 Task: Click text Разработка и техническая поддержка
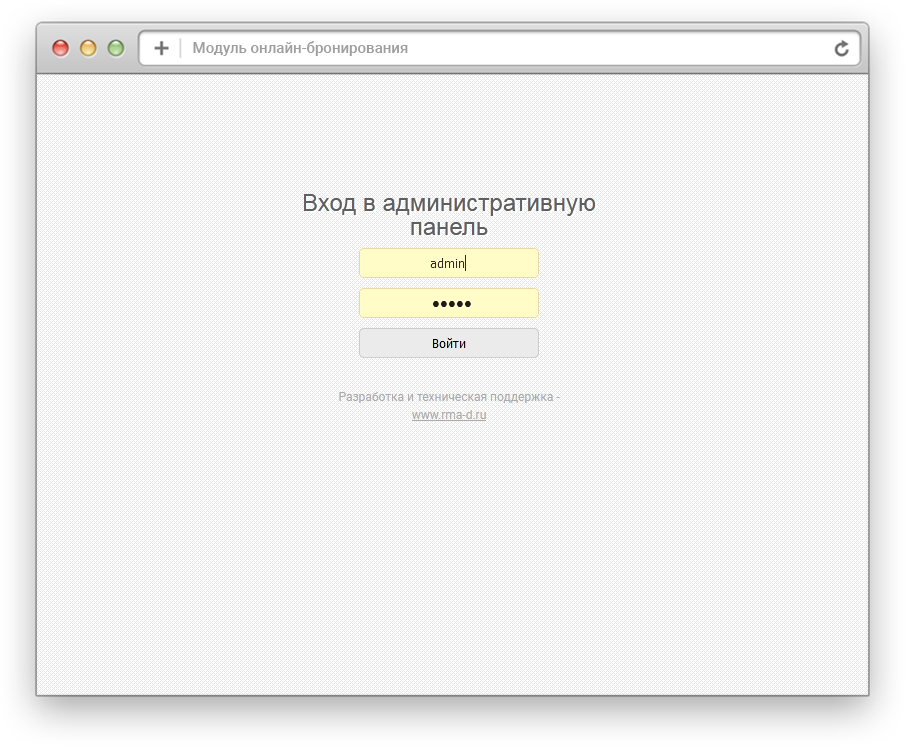pyautogui.click(x=446, y=397)
